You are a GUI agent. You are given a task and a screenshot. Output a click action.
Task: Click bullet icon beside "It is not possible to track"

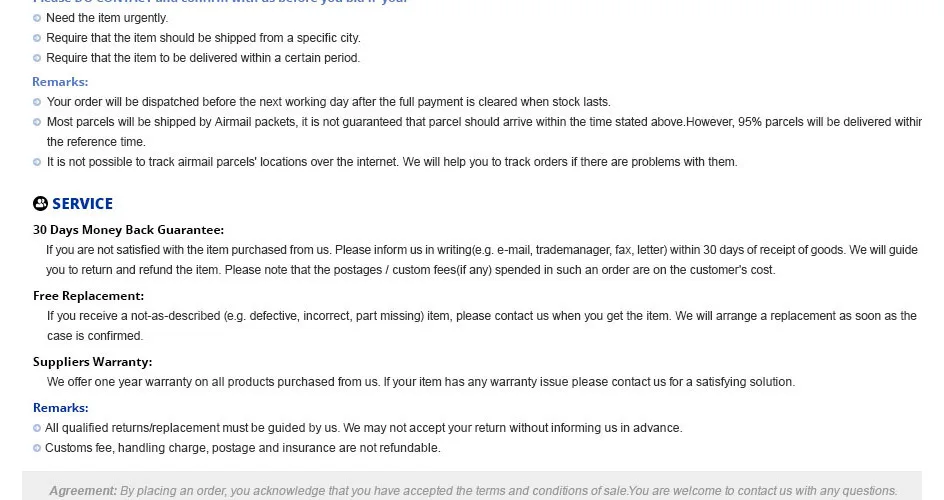click(x=37, y=162)
